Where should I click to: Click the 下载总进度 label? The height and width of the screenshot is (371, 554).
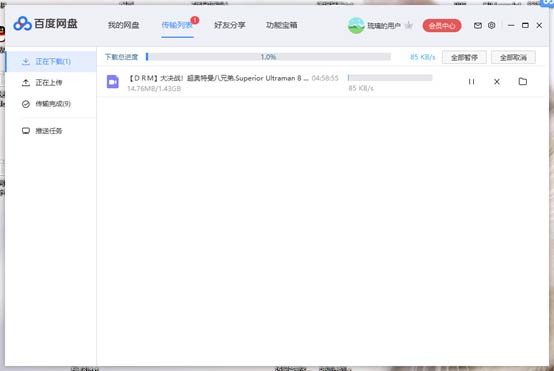121,57
